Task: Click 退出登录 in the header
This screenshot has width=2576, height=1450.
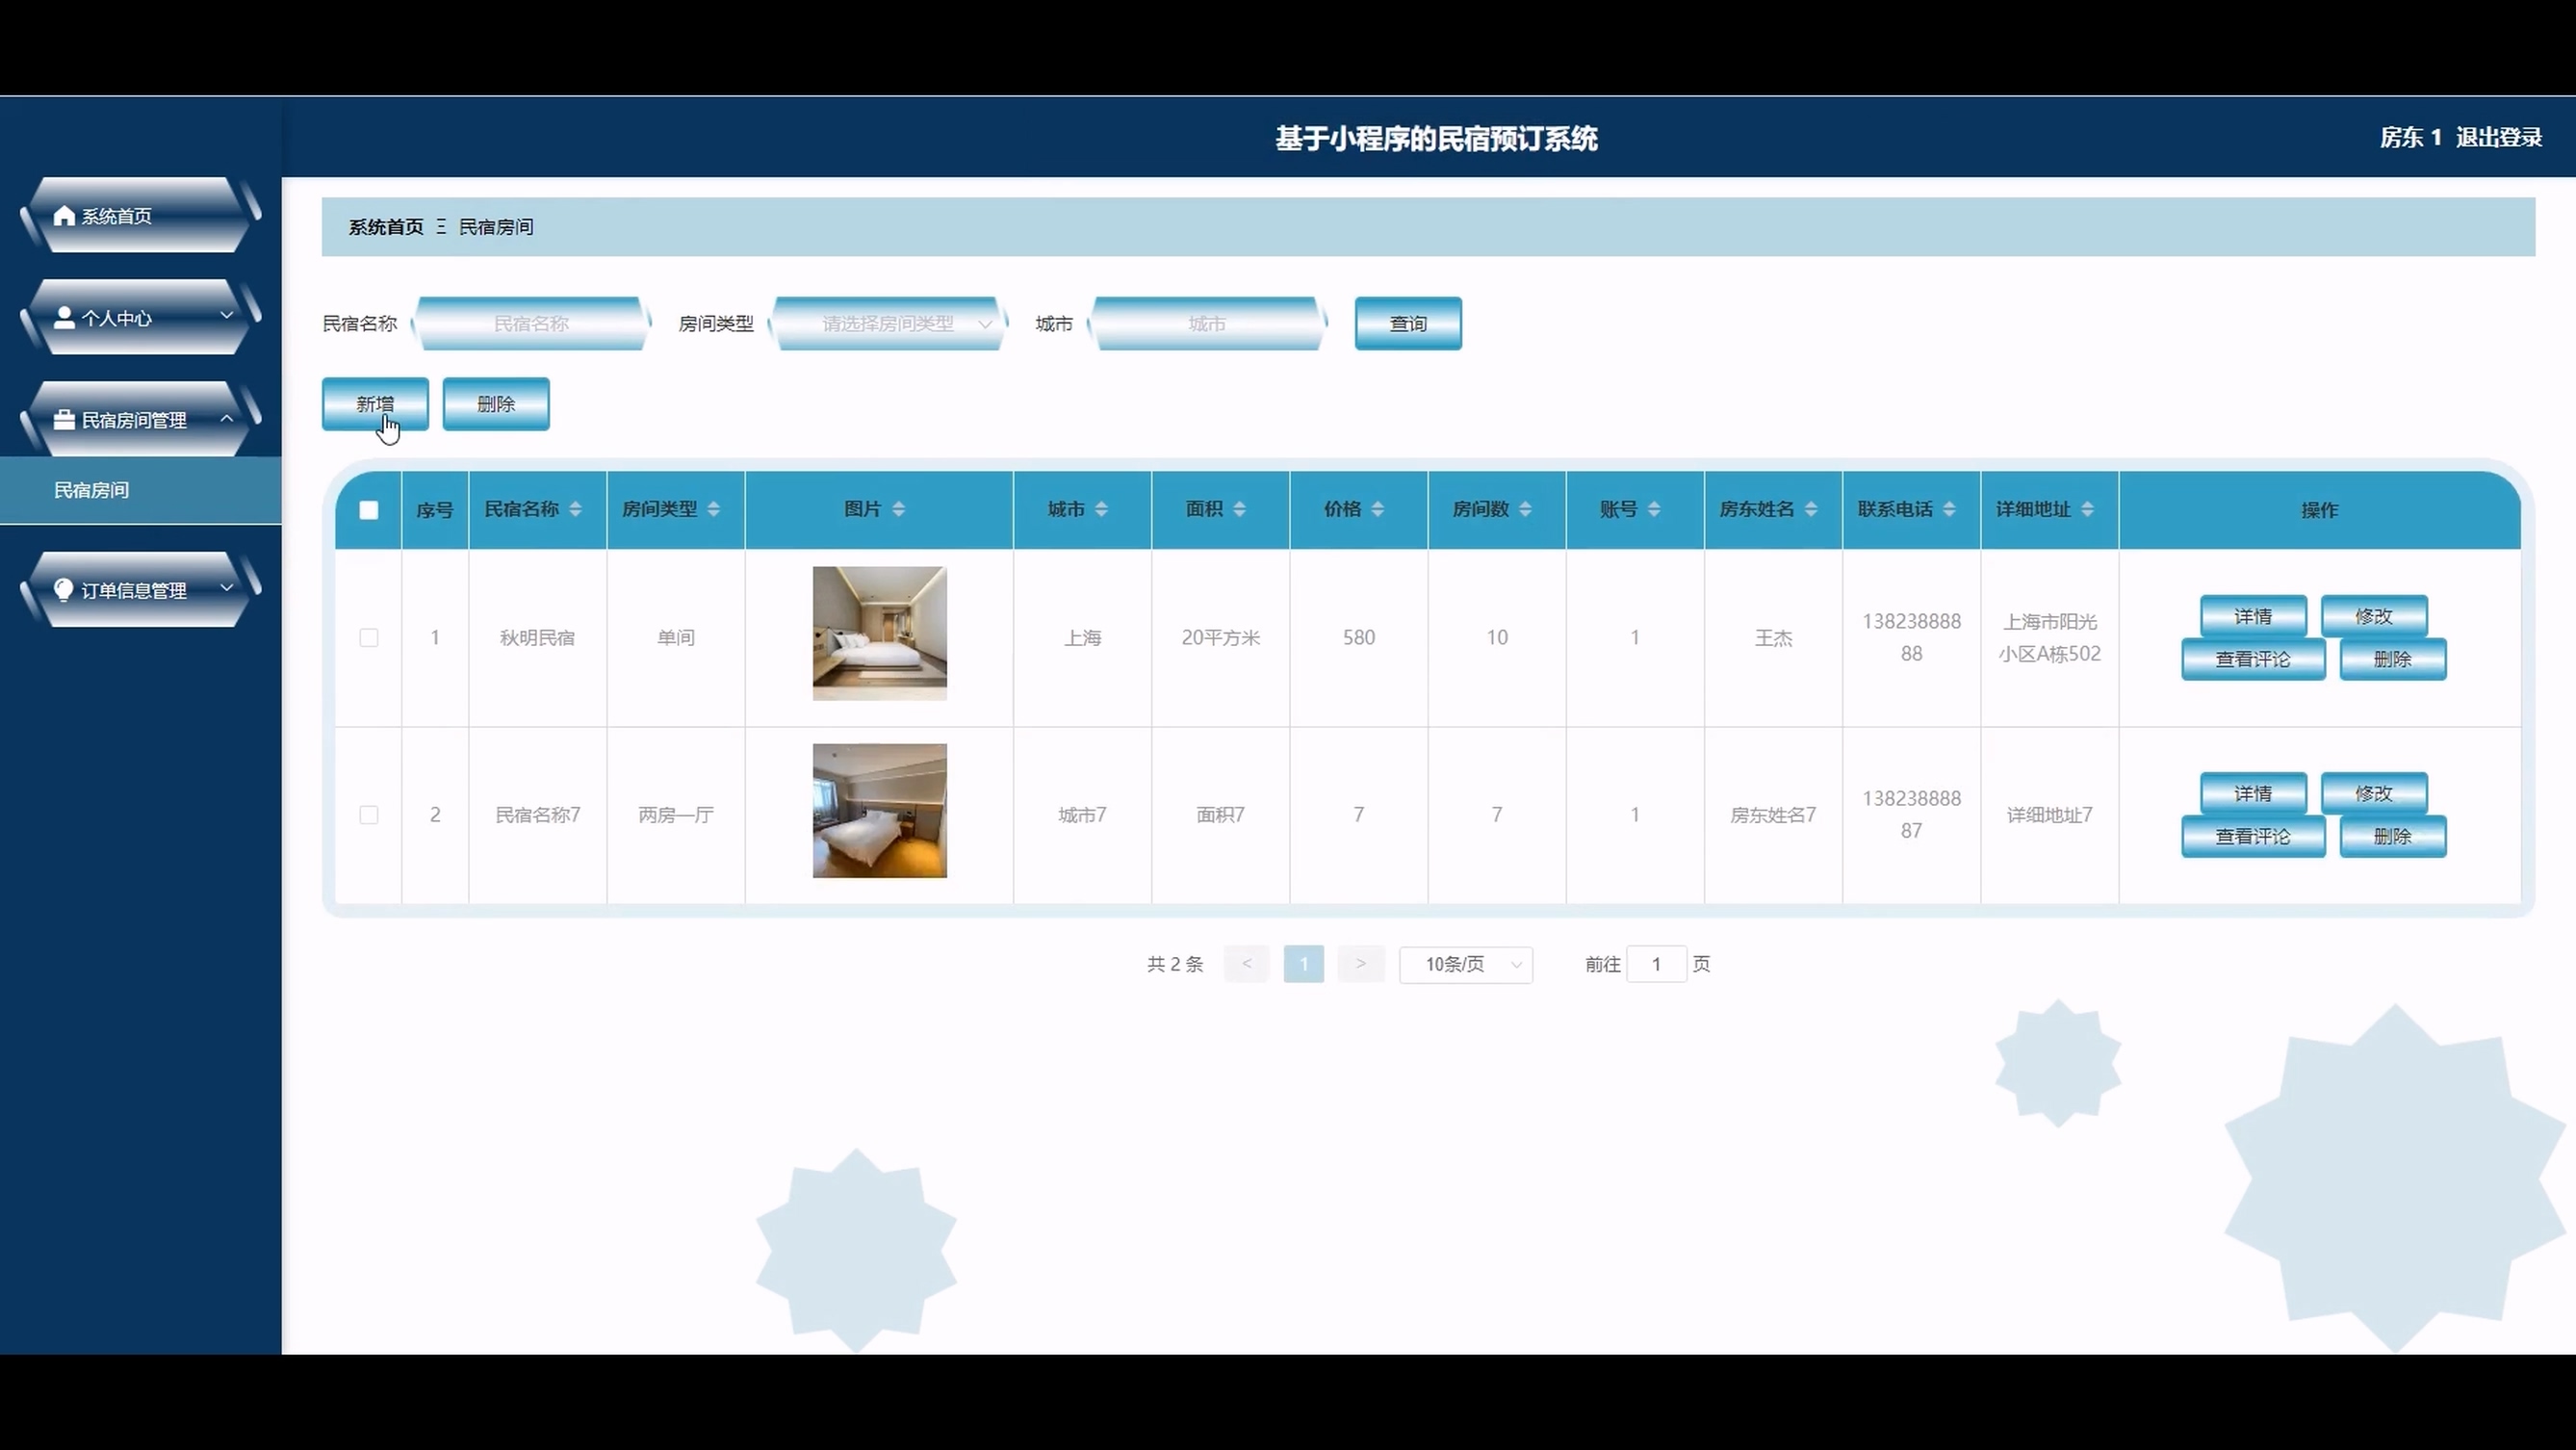Action: click(2498, 138)
